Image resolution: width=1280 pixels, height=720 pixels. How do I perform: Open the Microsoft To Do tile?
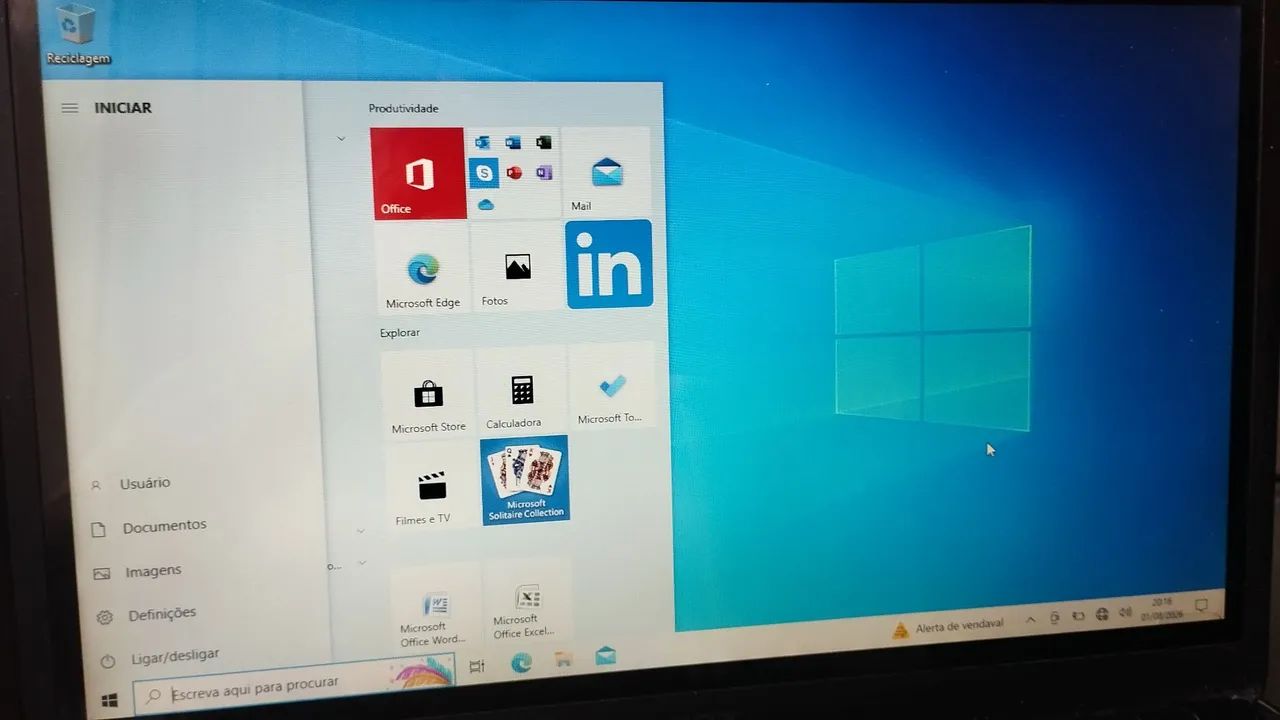pos(612,387)
